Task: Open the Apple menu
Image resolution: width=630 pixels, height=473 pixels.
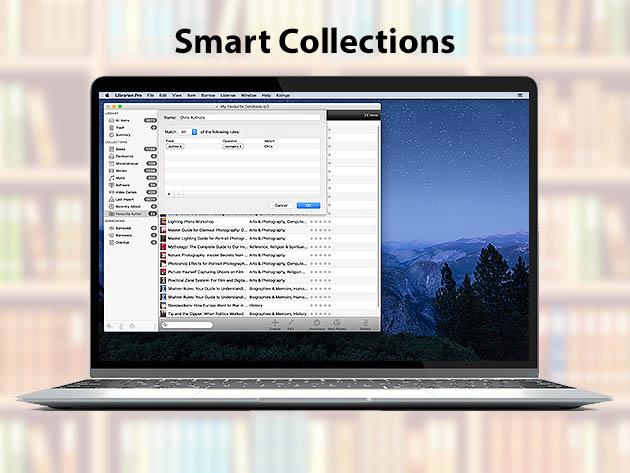Action: [x=107, y=96]
